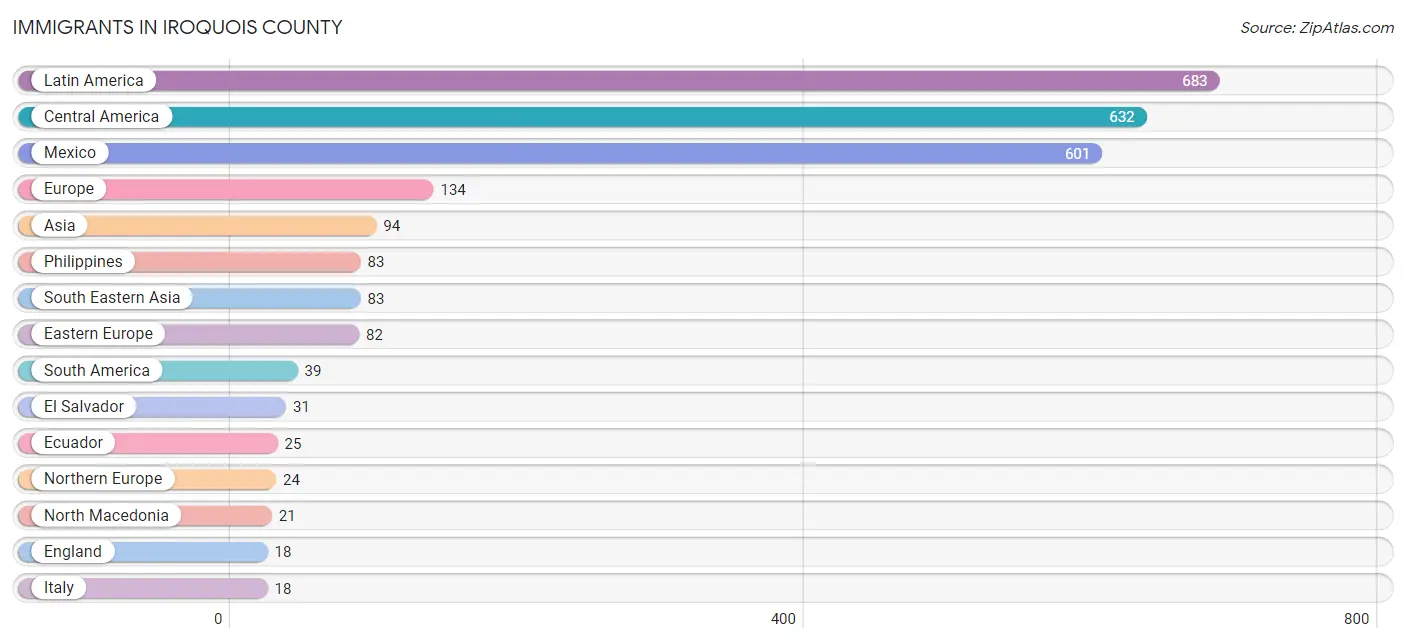Click the value 18 next to the Italy bar
1406x643 pixels.
(x=283, y=589)
